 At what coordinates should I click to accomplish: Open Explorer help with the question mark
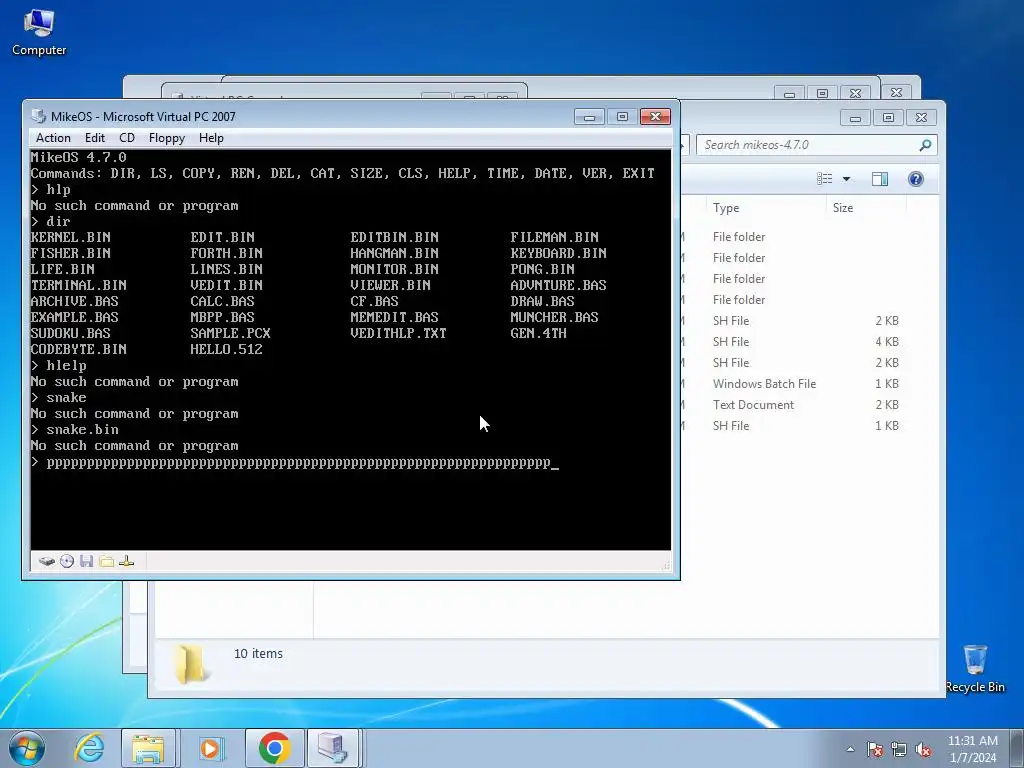tap(916, 179)
